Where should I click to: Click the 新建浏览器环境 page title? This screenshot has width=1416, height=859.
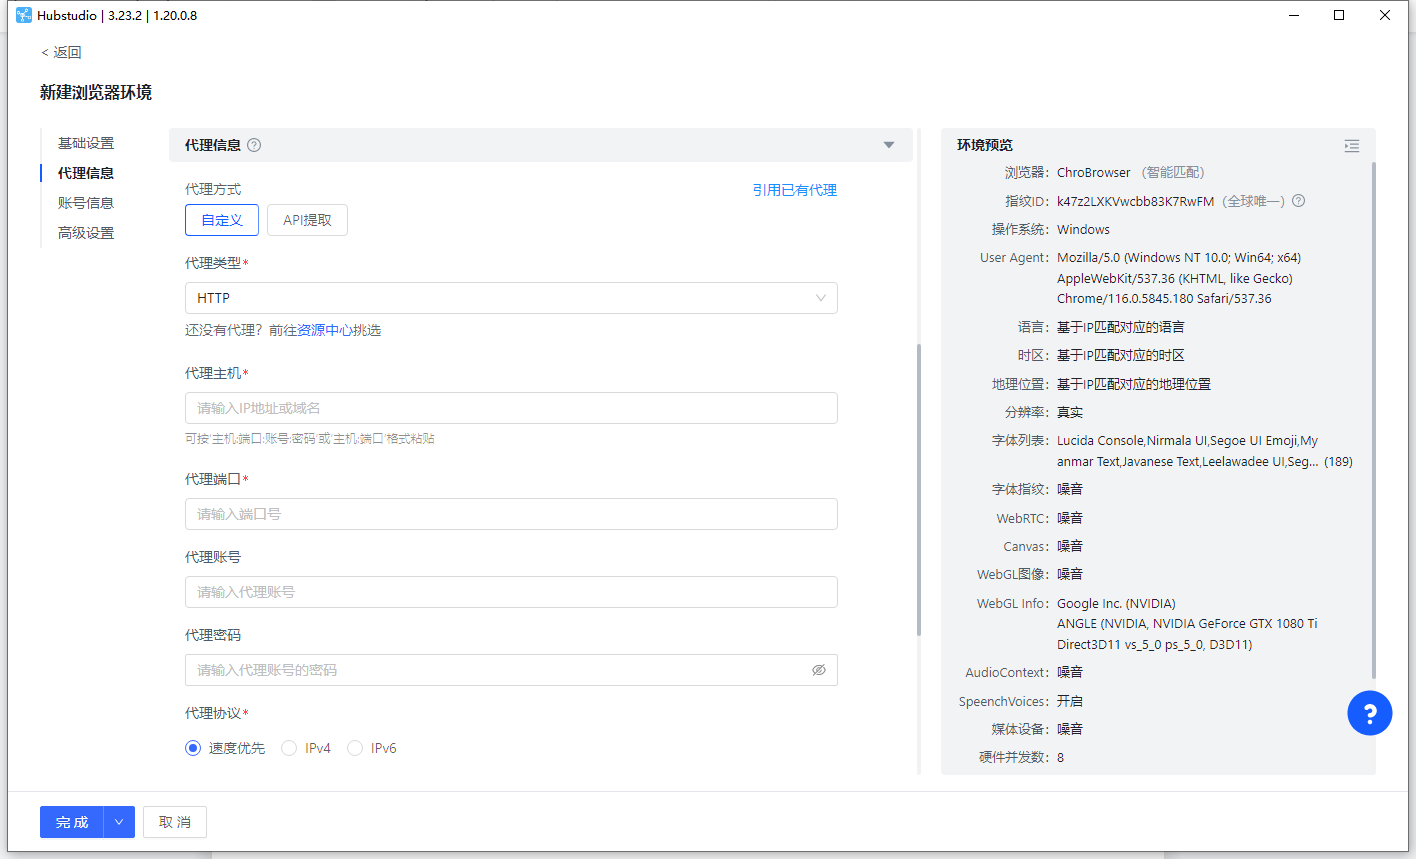pos(96,92)
